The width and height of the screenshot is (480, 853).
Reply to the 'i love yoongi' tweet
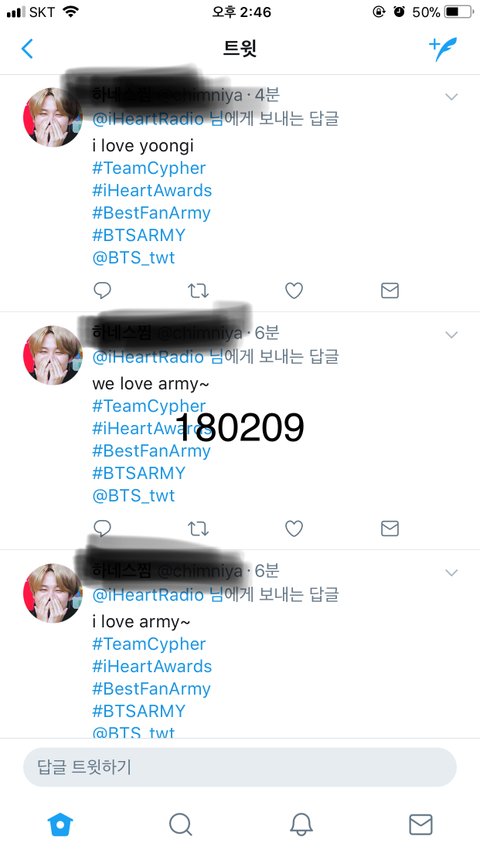[x=102, y=290]
